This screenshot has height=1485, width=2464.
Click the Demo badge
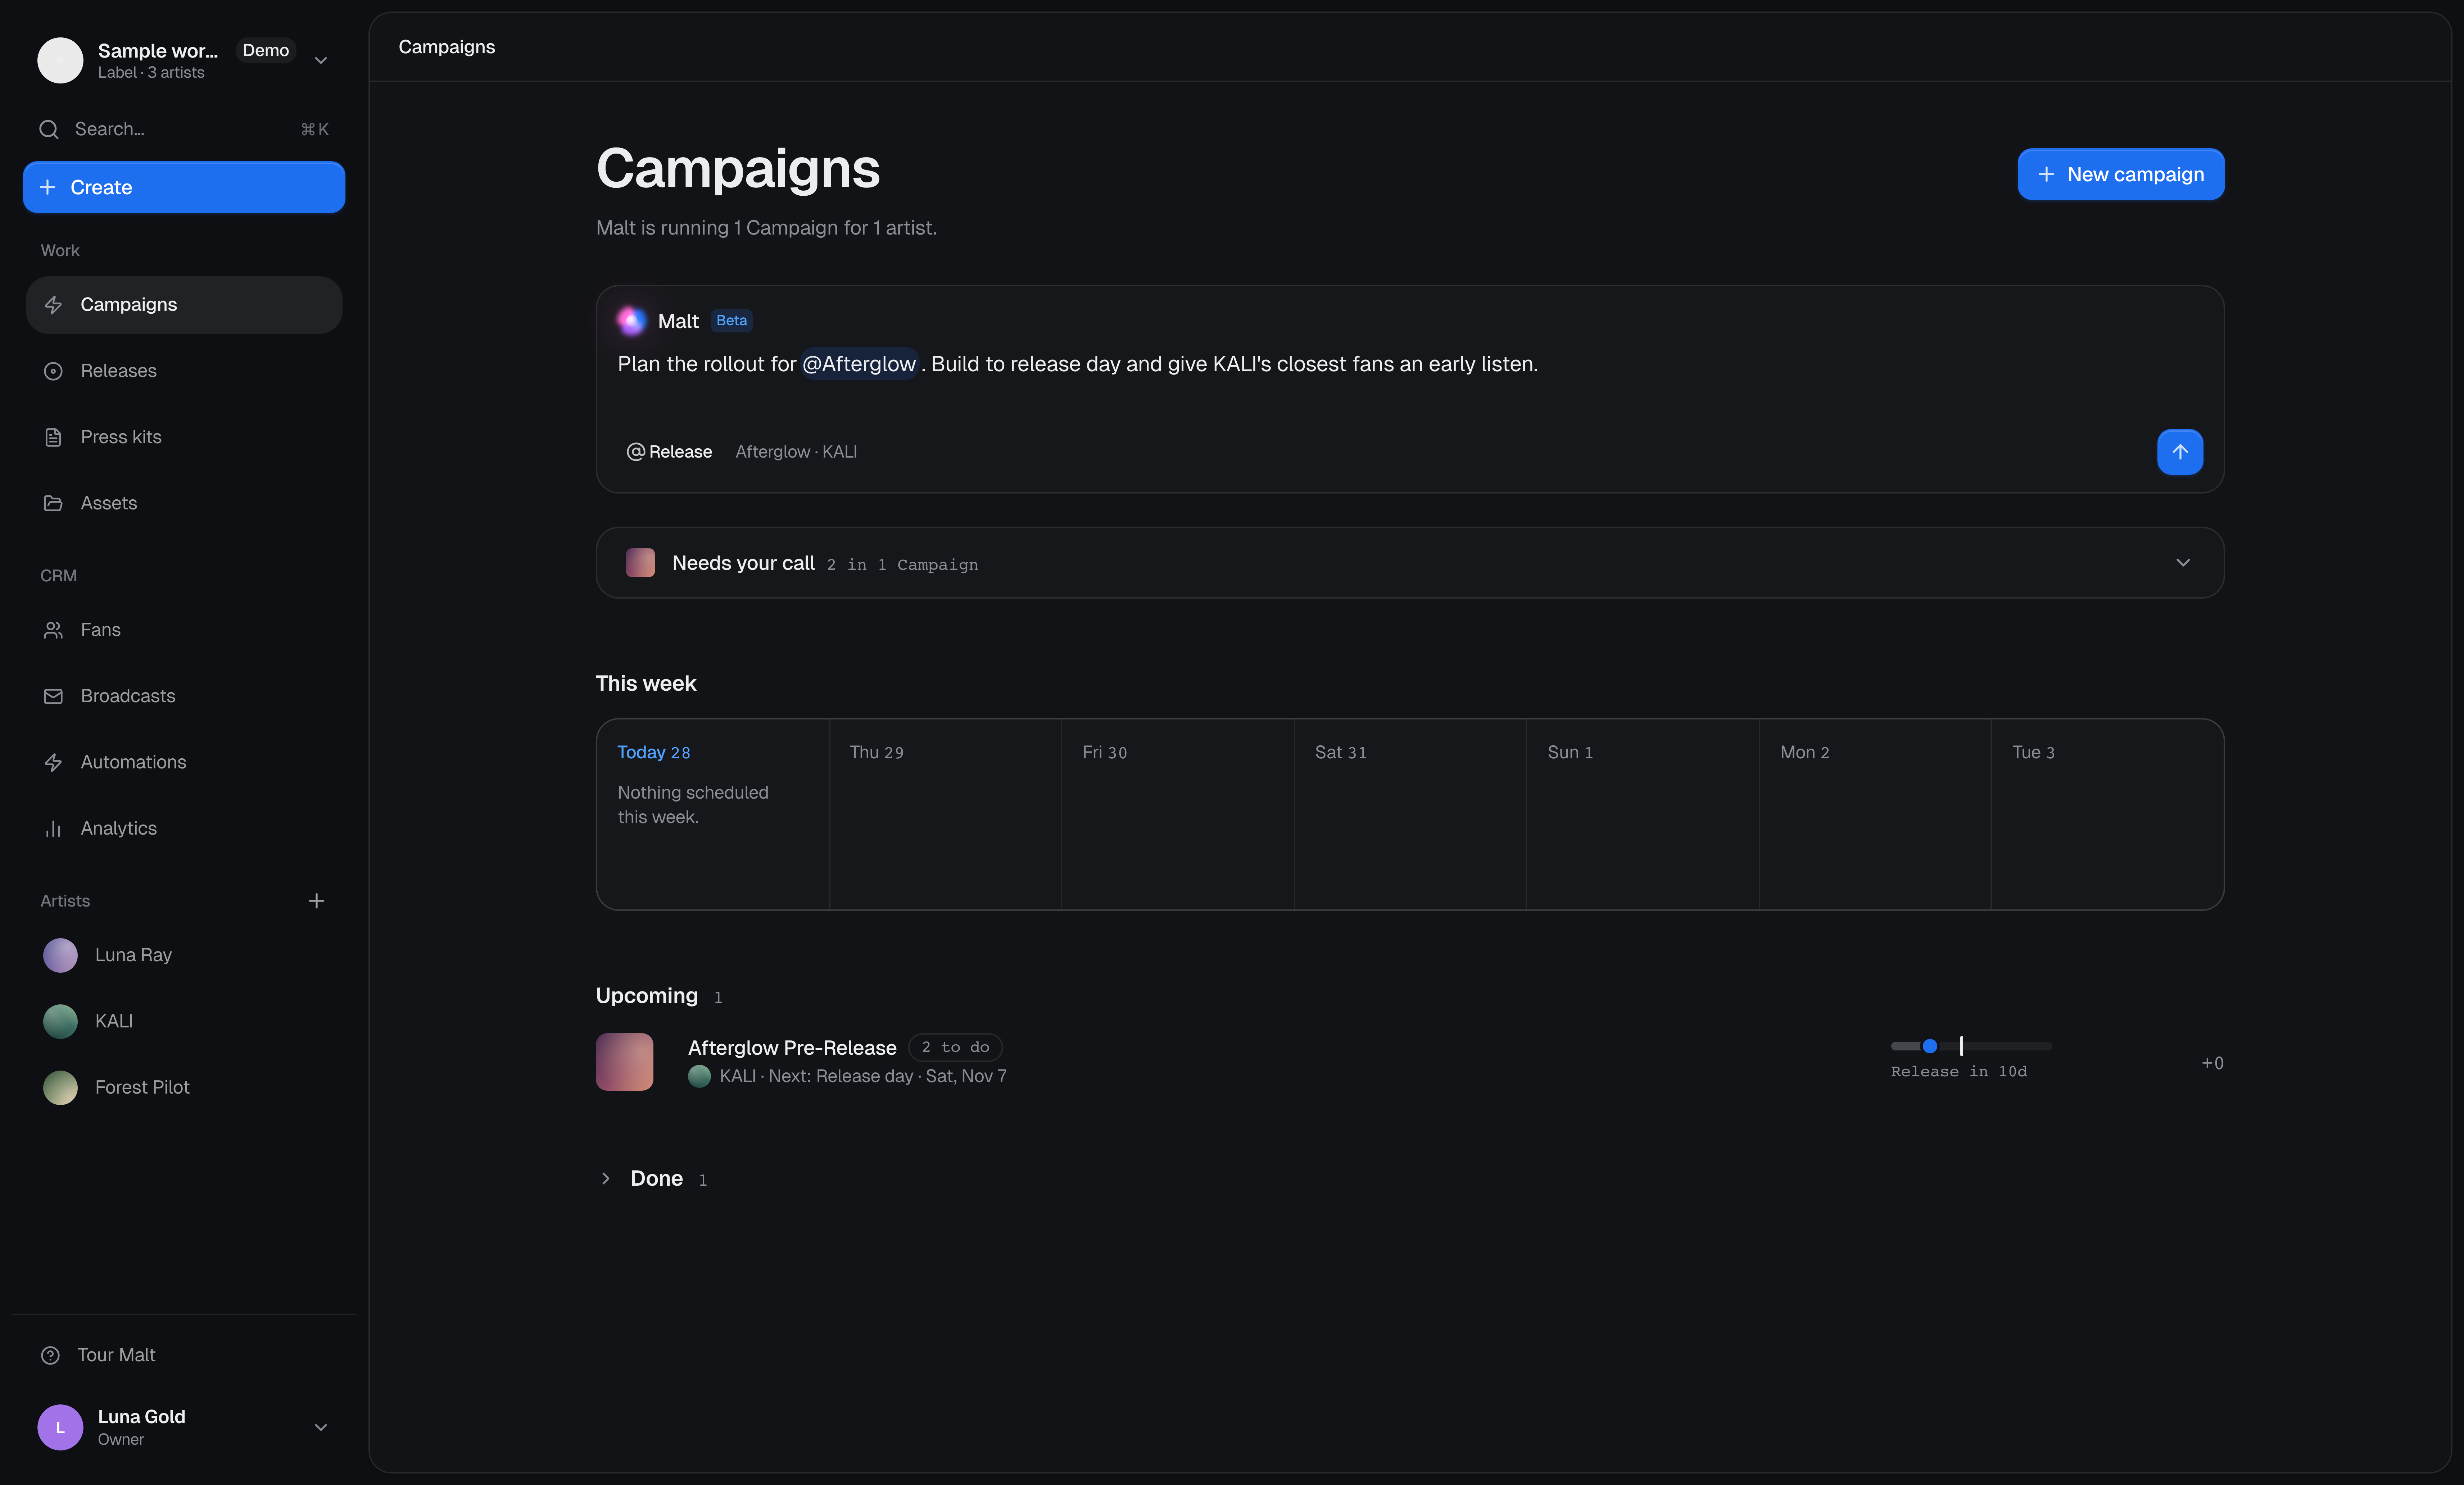(266, 50)
